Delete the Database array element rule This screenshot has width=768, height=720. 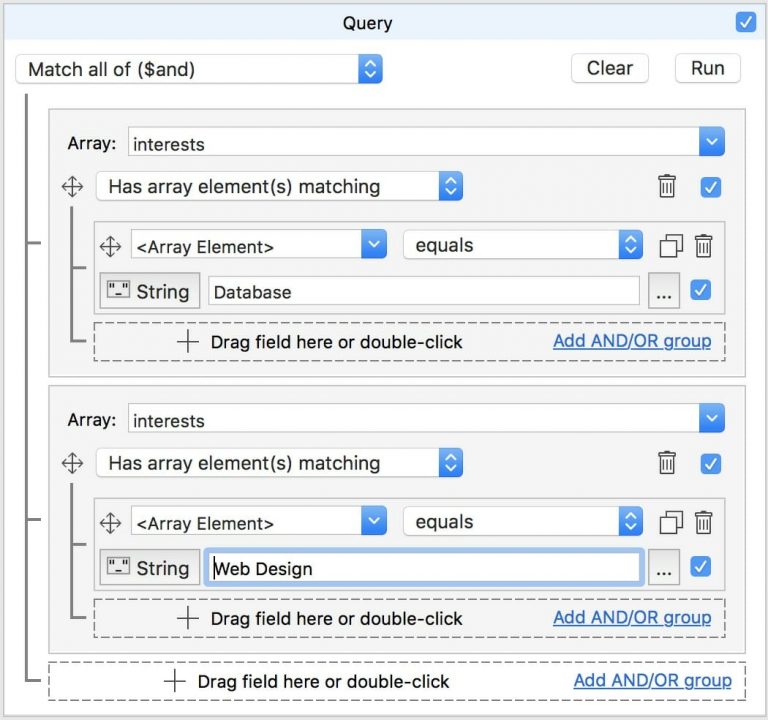click(704, 245)
